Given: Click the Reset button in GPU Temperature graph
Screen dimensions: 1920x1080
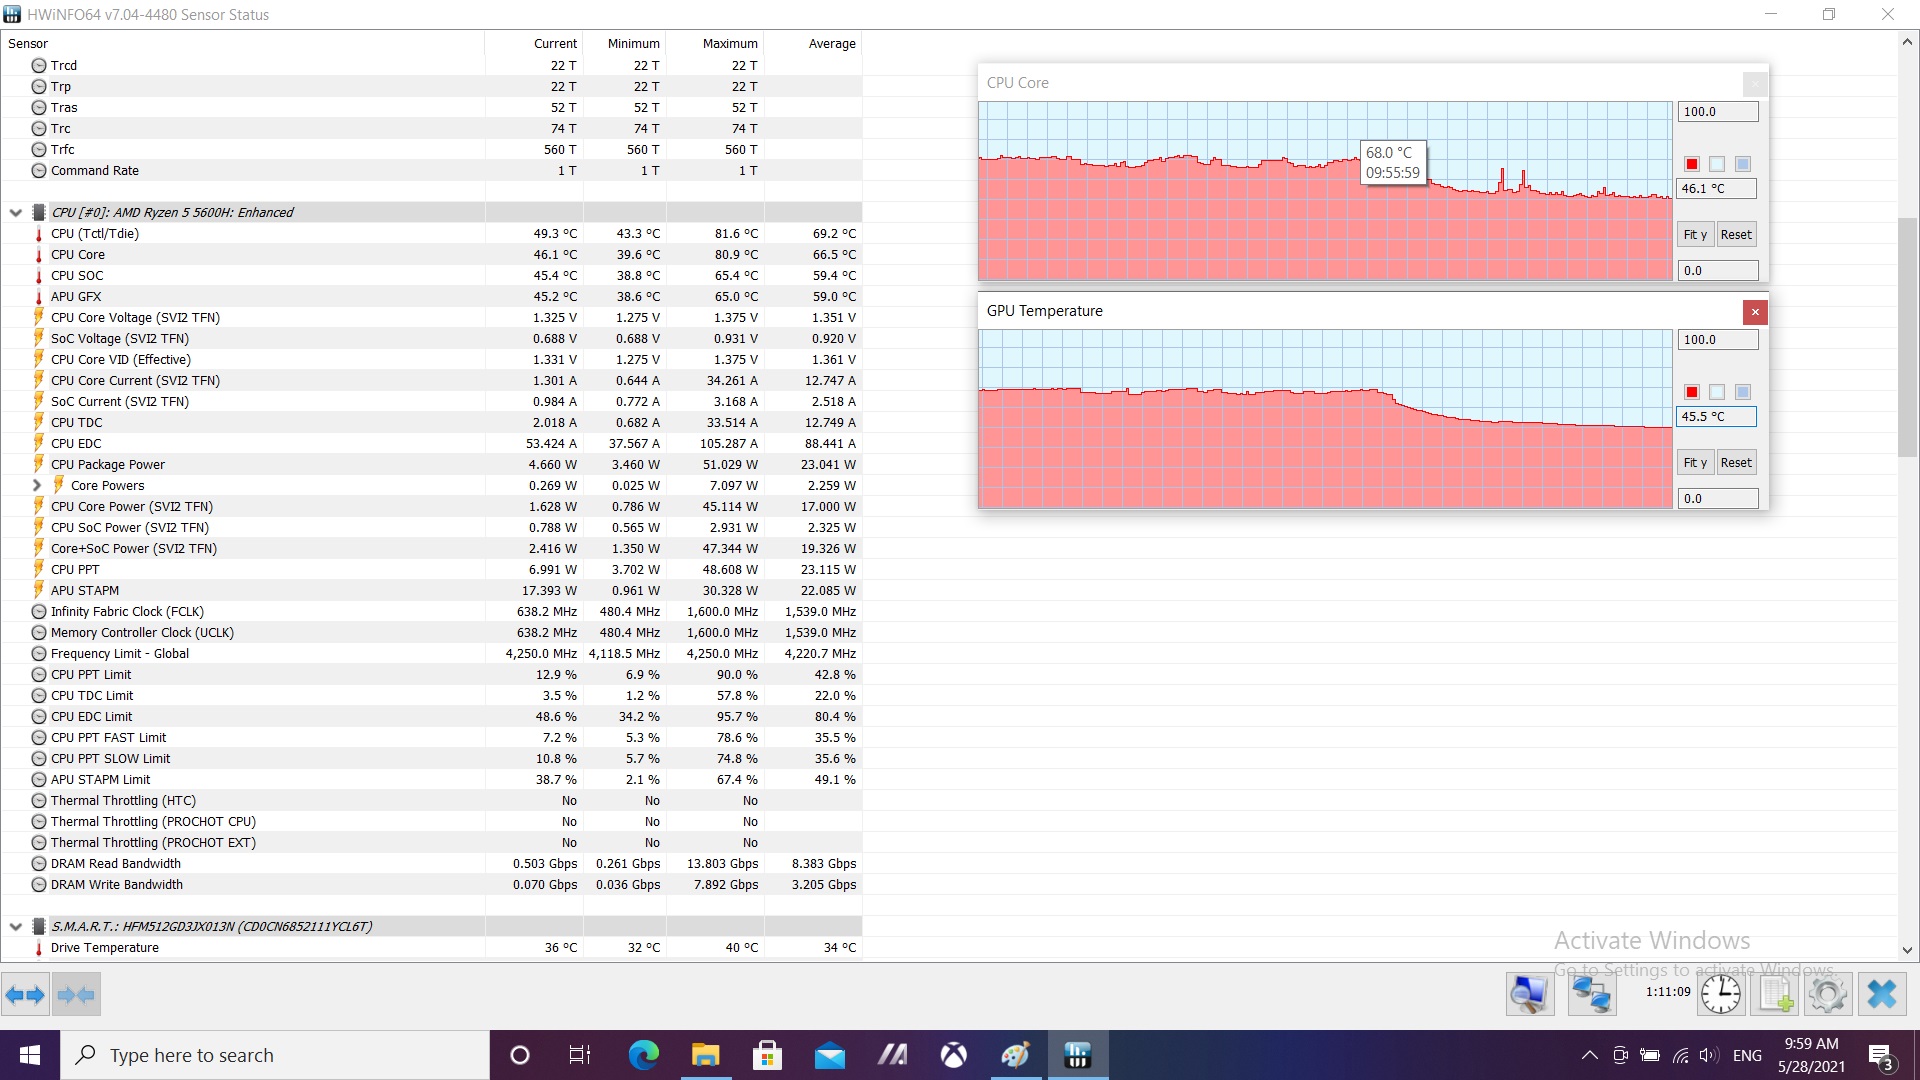Looking at the screenshot, I should [x=1736, y=463].
